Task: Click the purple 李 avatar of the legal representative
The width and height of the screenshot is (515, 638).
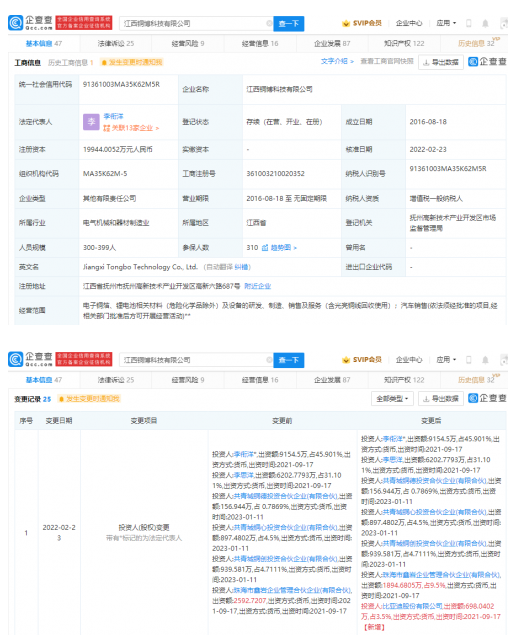Action: [x=91, y=122]
